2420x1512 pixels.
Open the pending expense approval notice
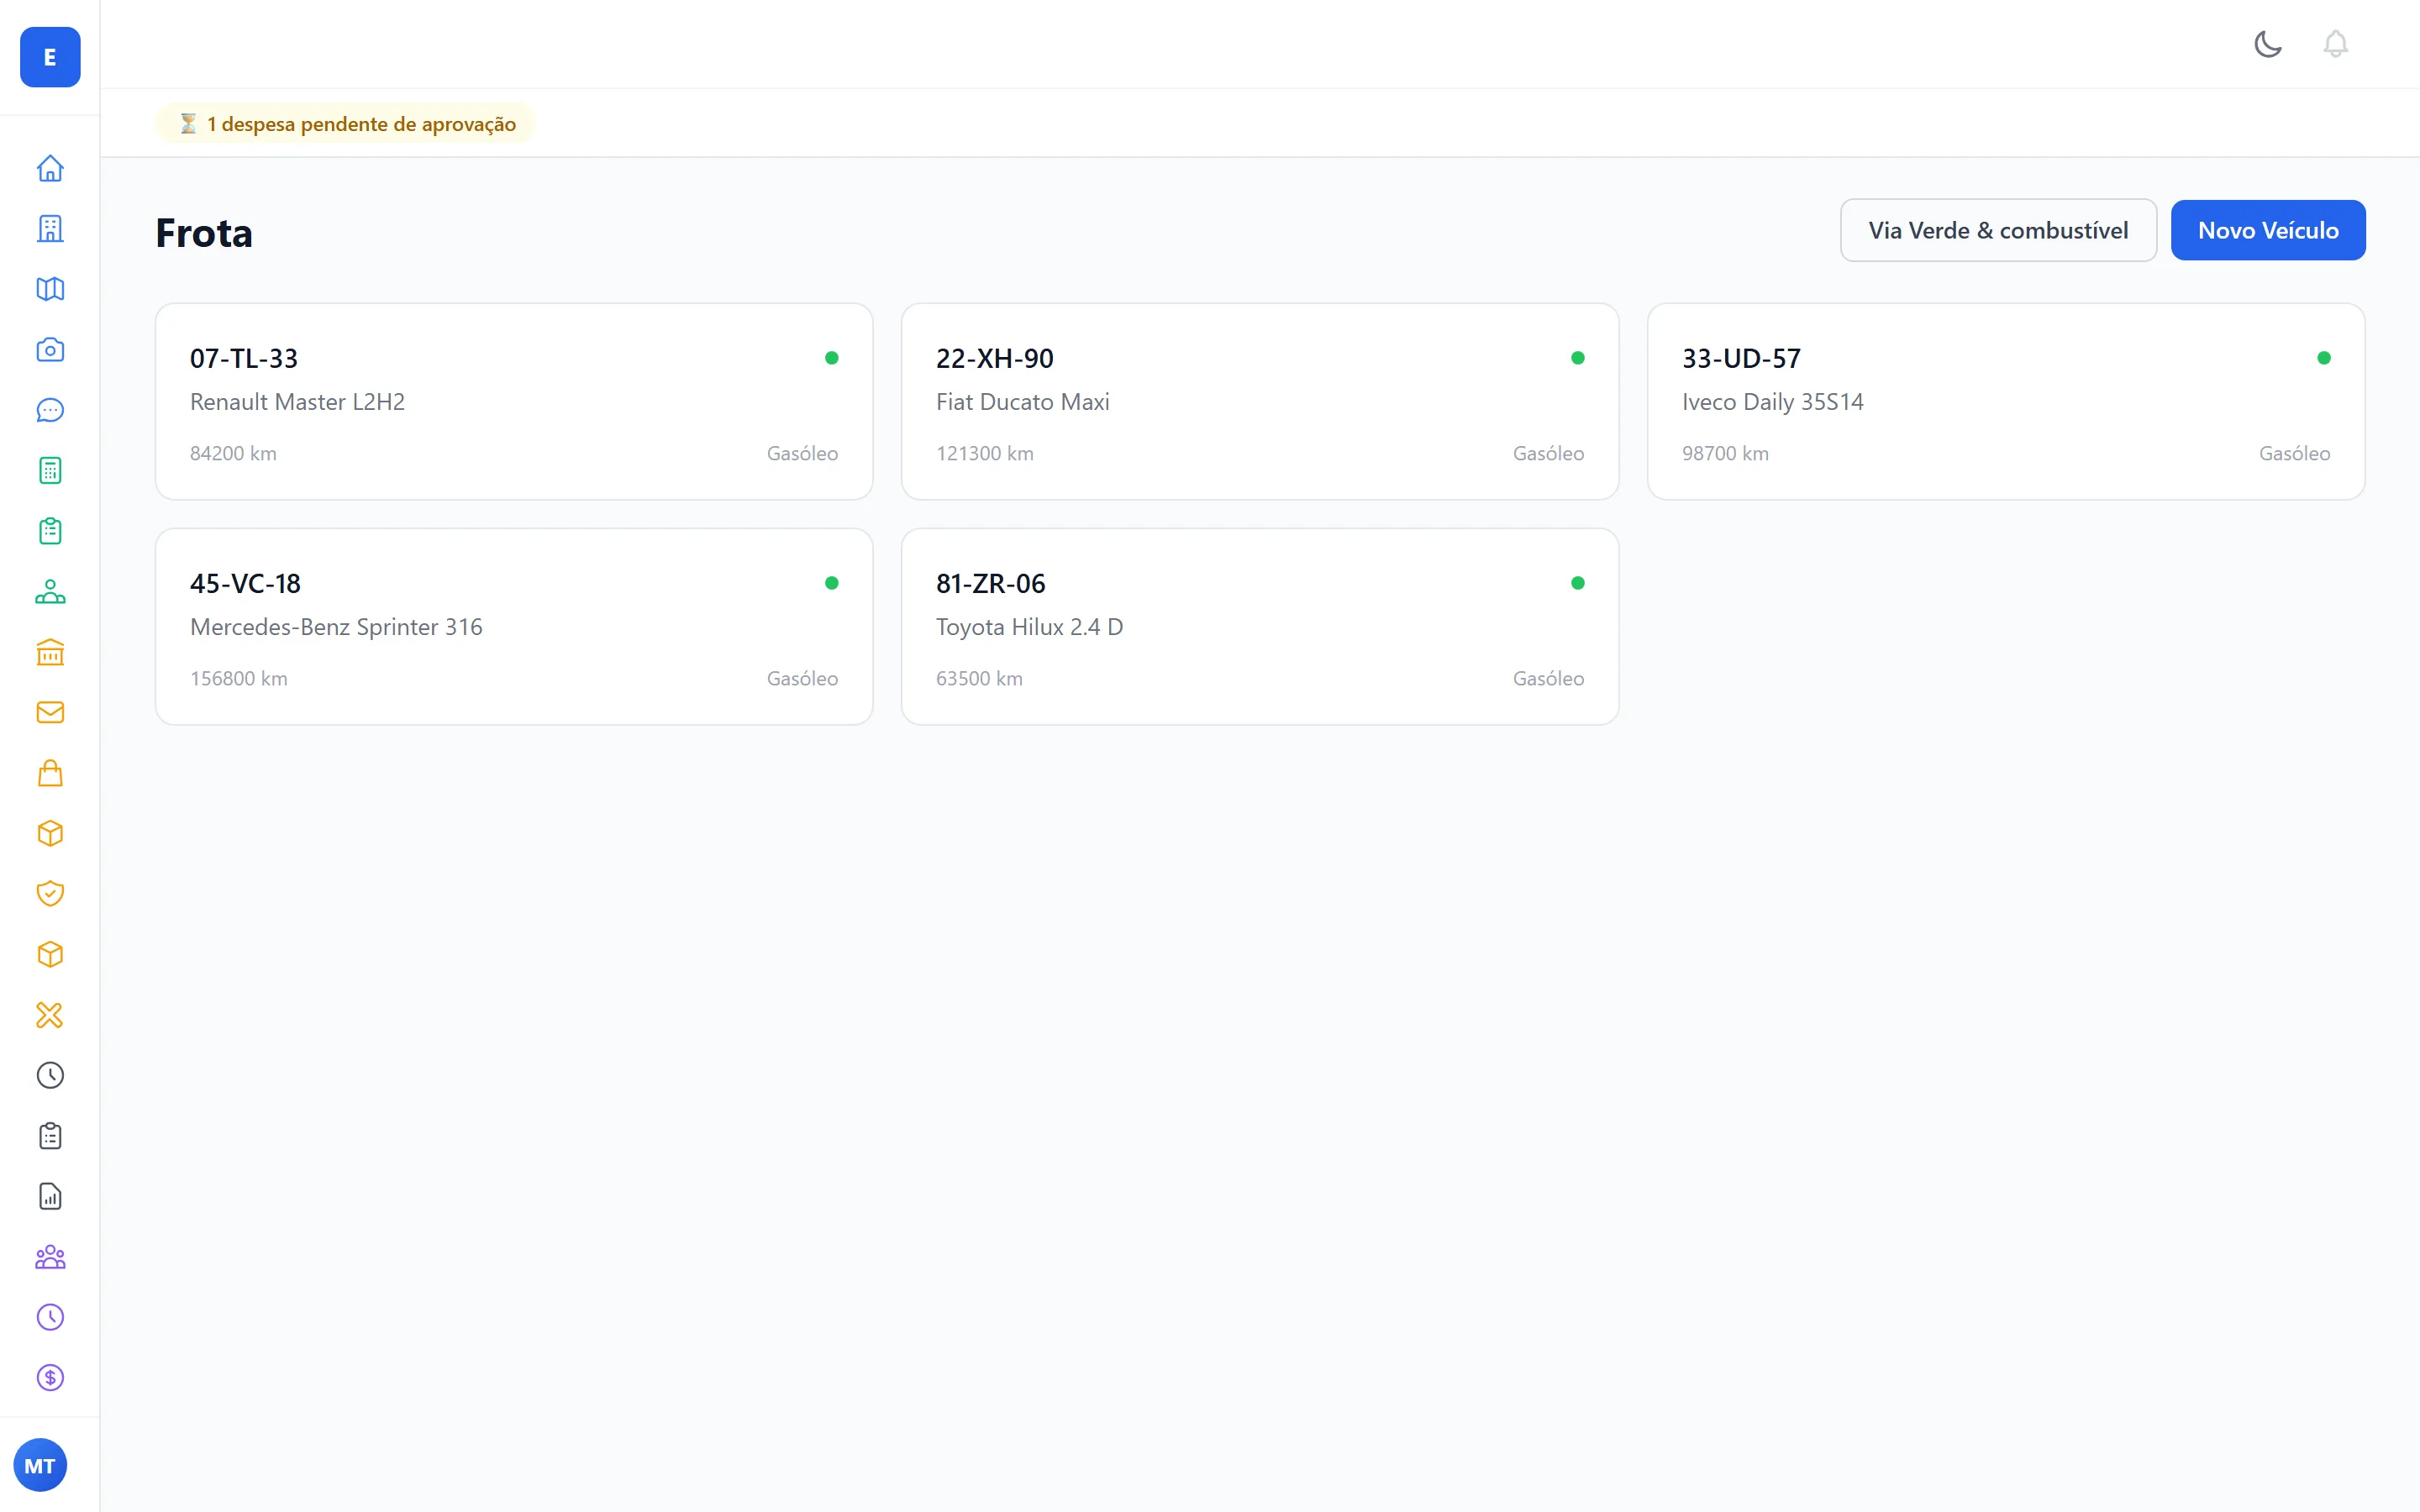pos(346,123)
